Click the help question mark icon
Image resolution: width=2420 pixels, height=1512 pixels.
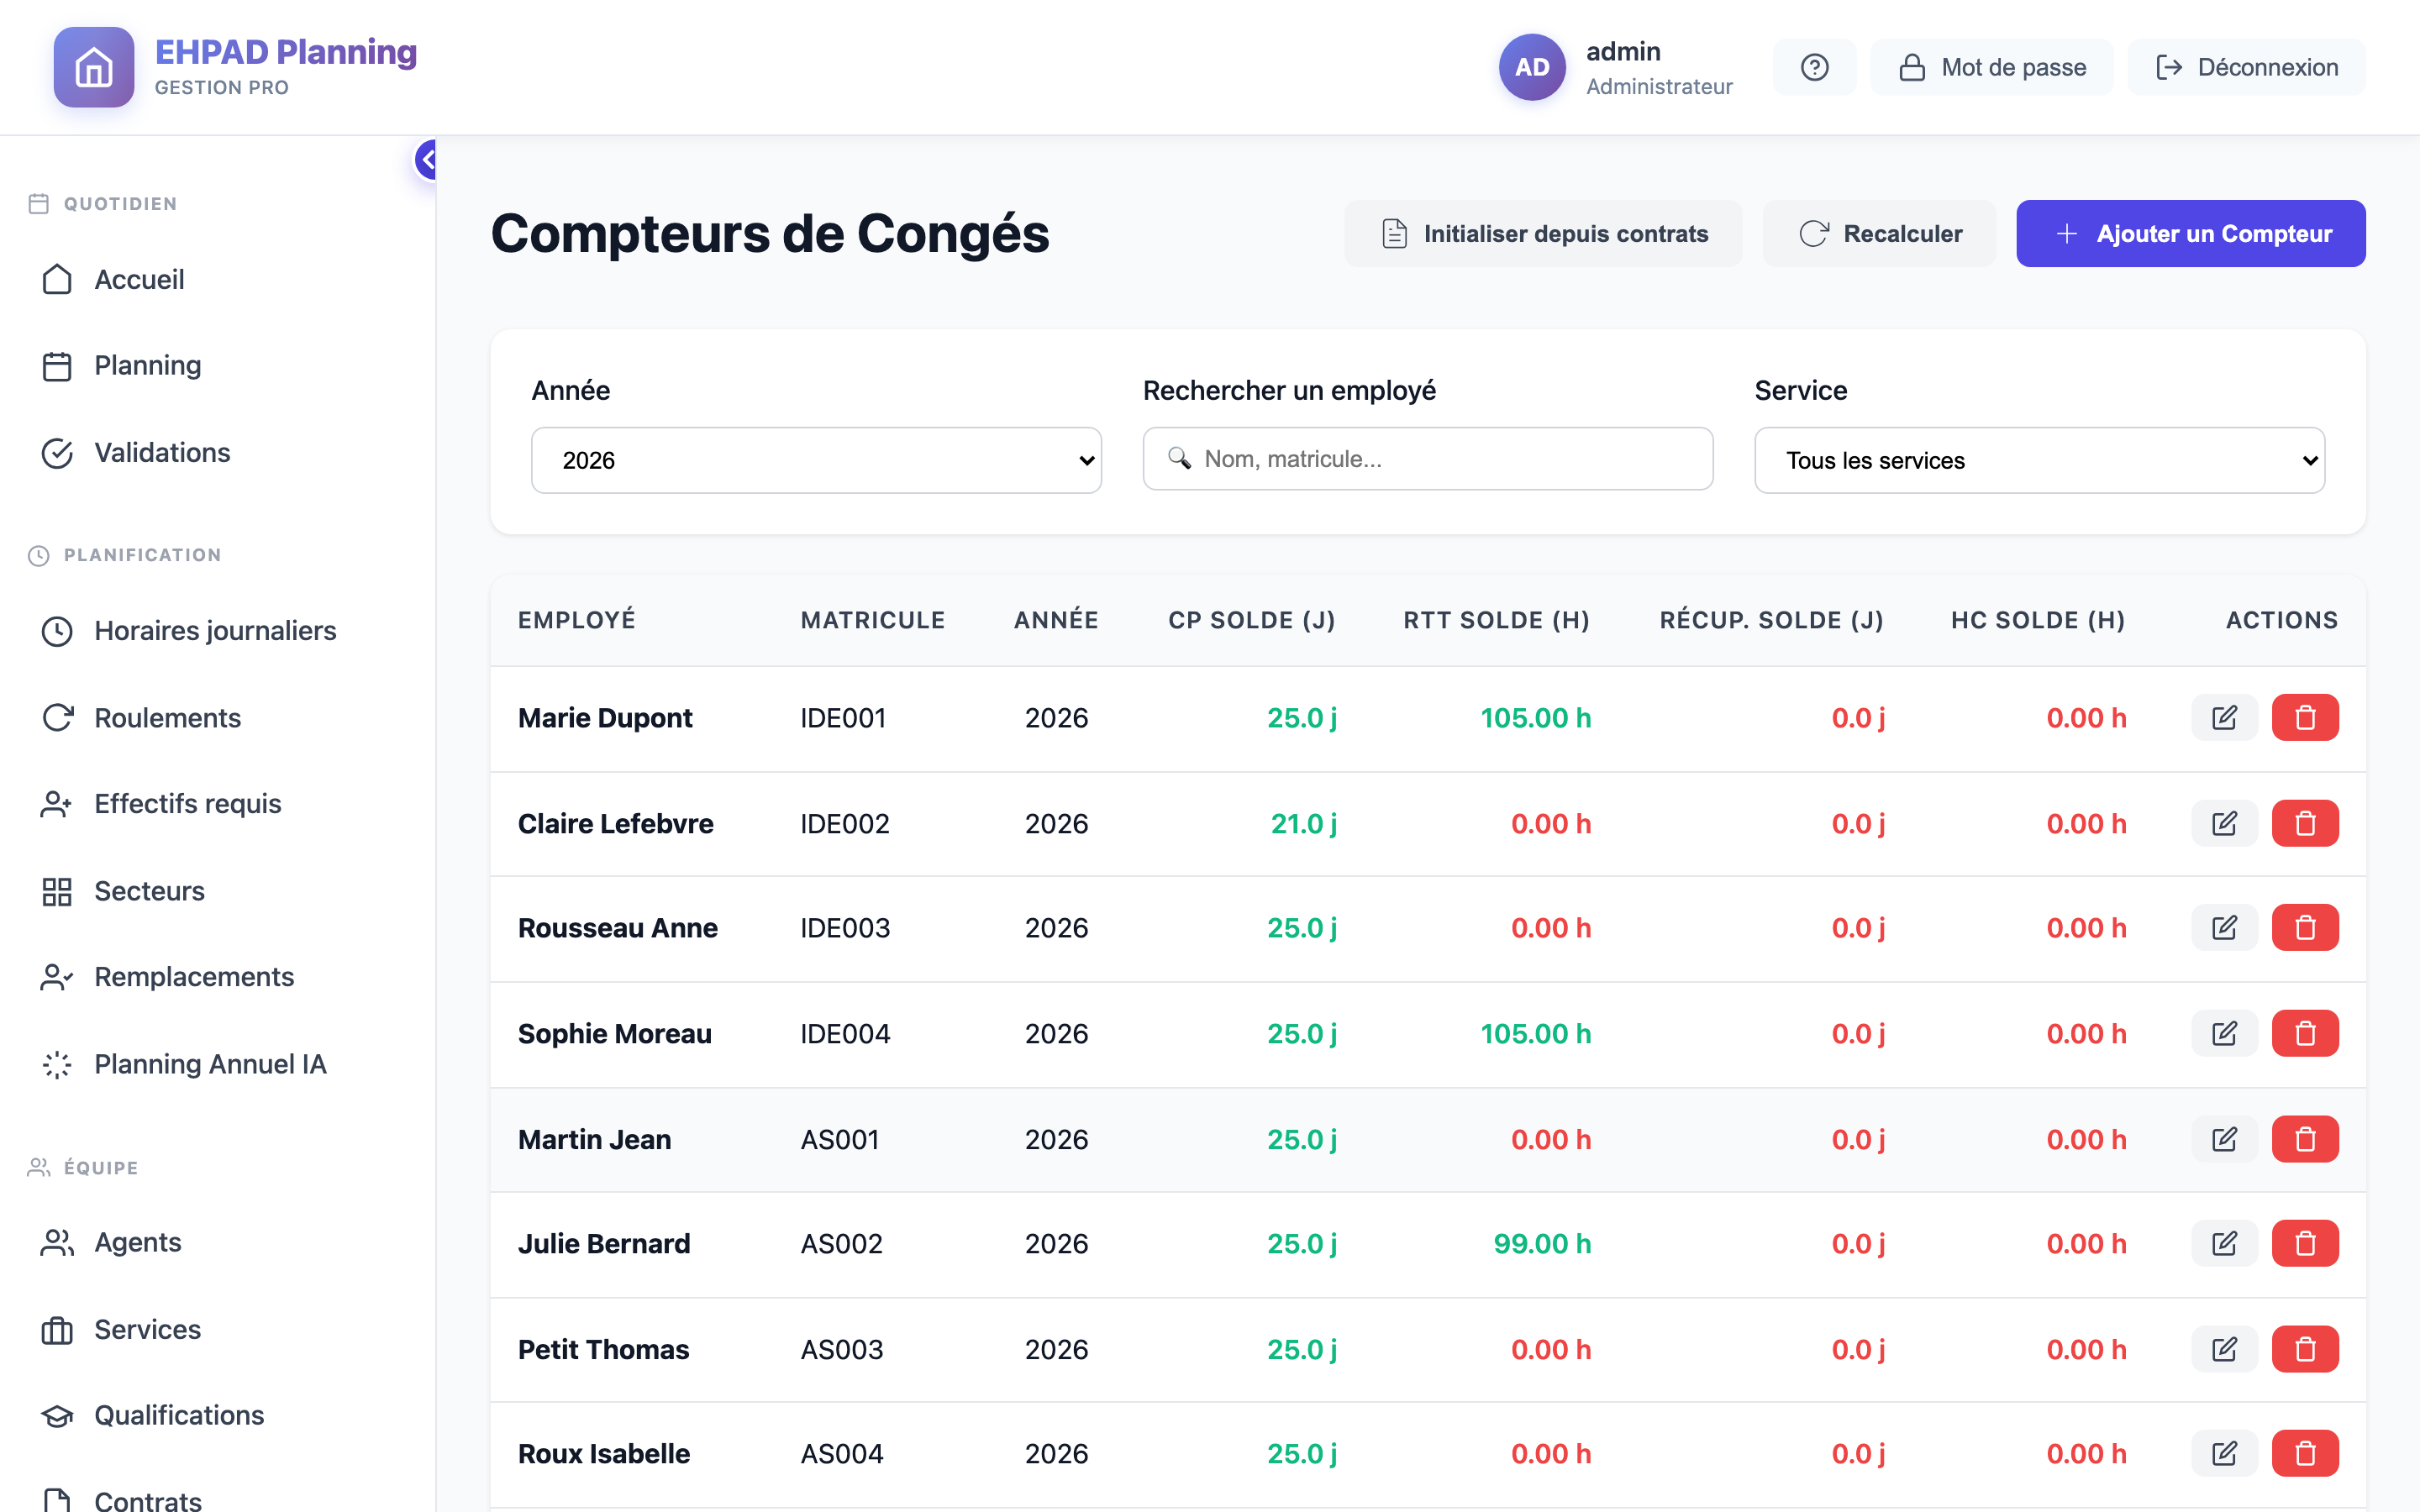click(x=1814, y=67)
